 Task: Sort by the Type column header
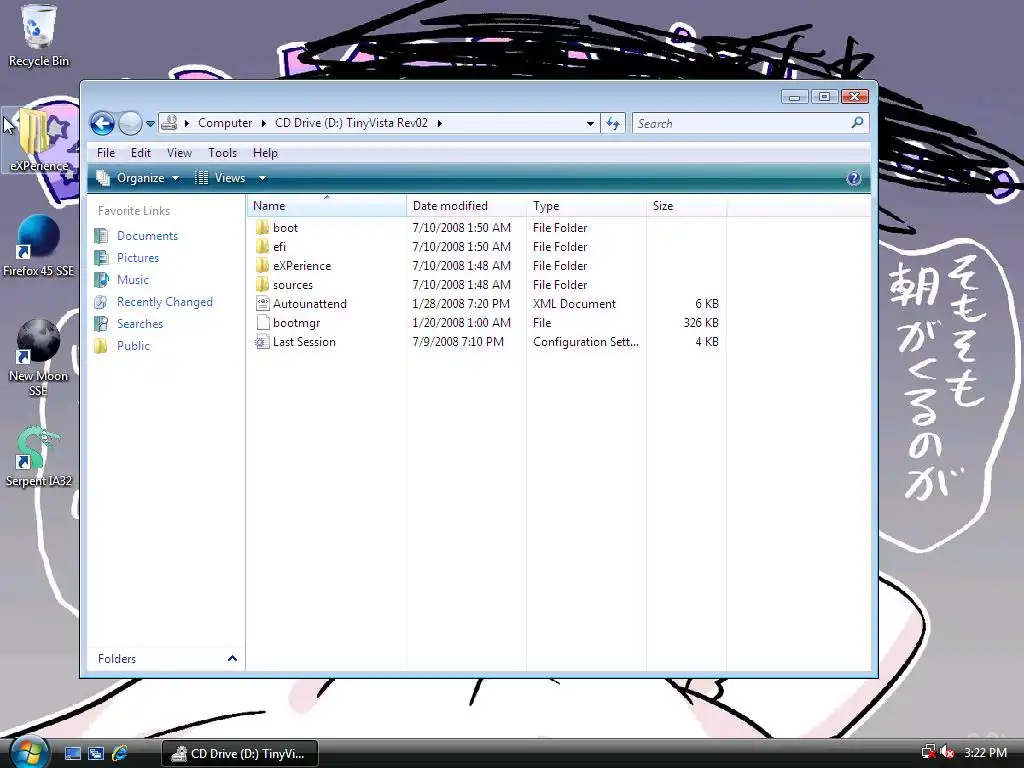586,206
